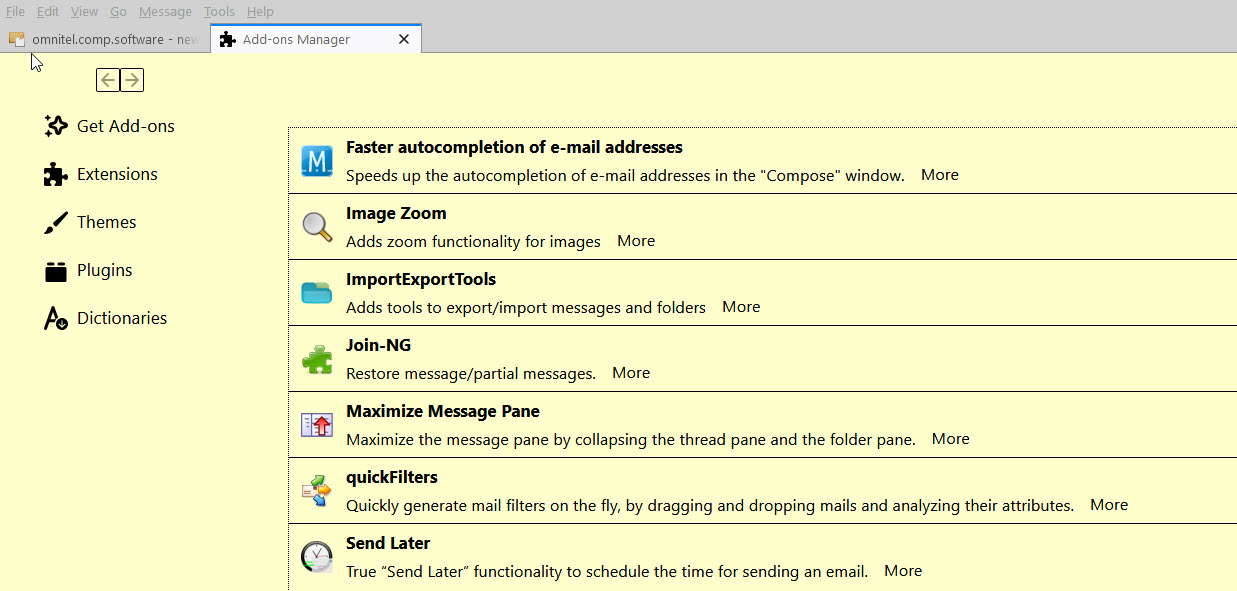Click the back navigation arrow
The width and height of the screenshot is (1237, 591).
pyautogui.click(x=108, y=80)
